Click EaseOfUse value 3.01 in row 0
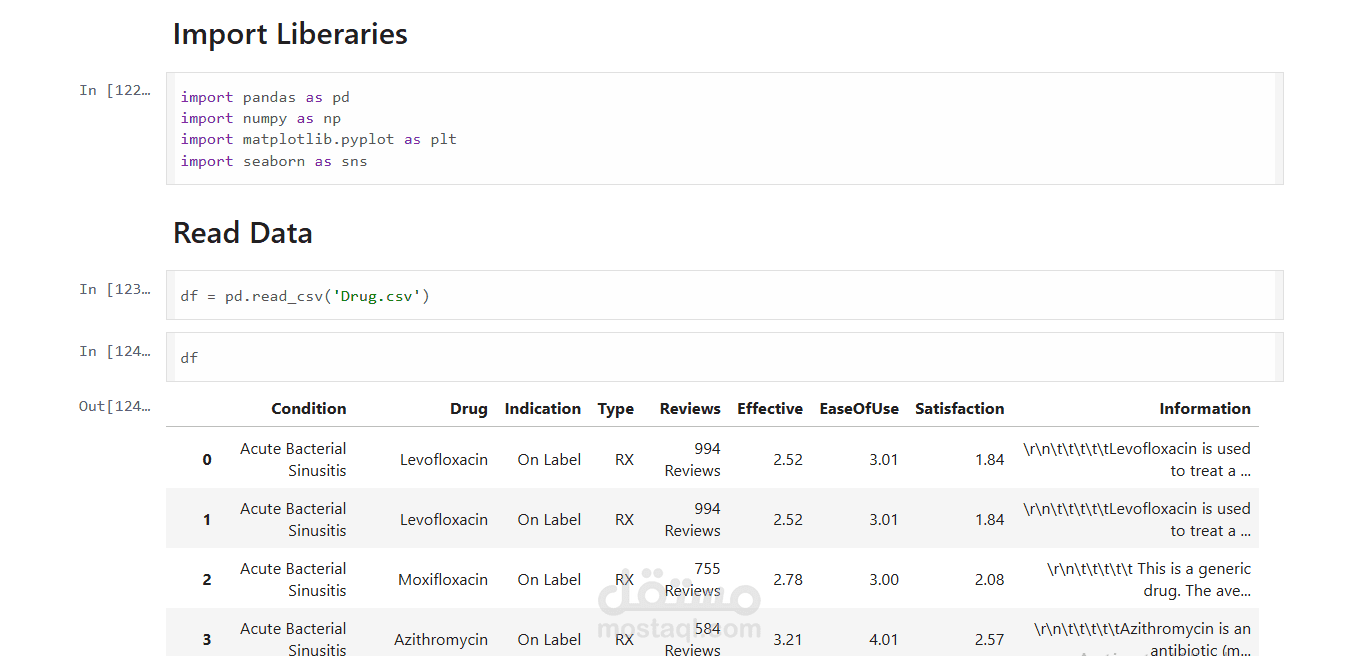This screenshot has width=1360, height=656. 884,460
